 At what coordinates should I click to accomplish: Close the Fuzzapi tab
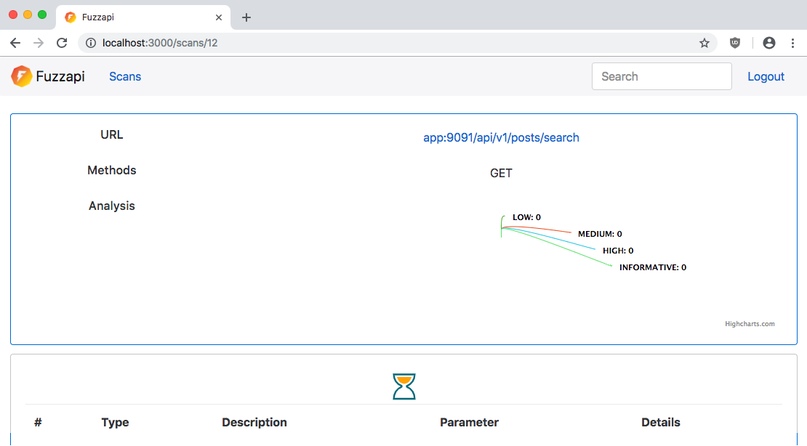(x=219, y=17)
